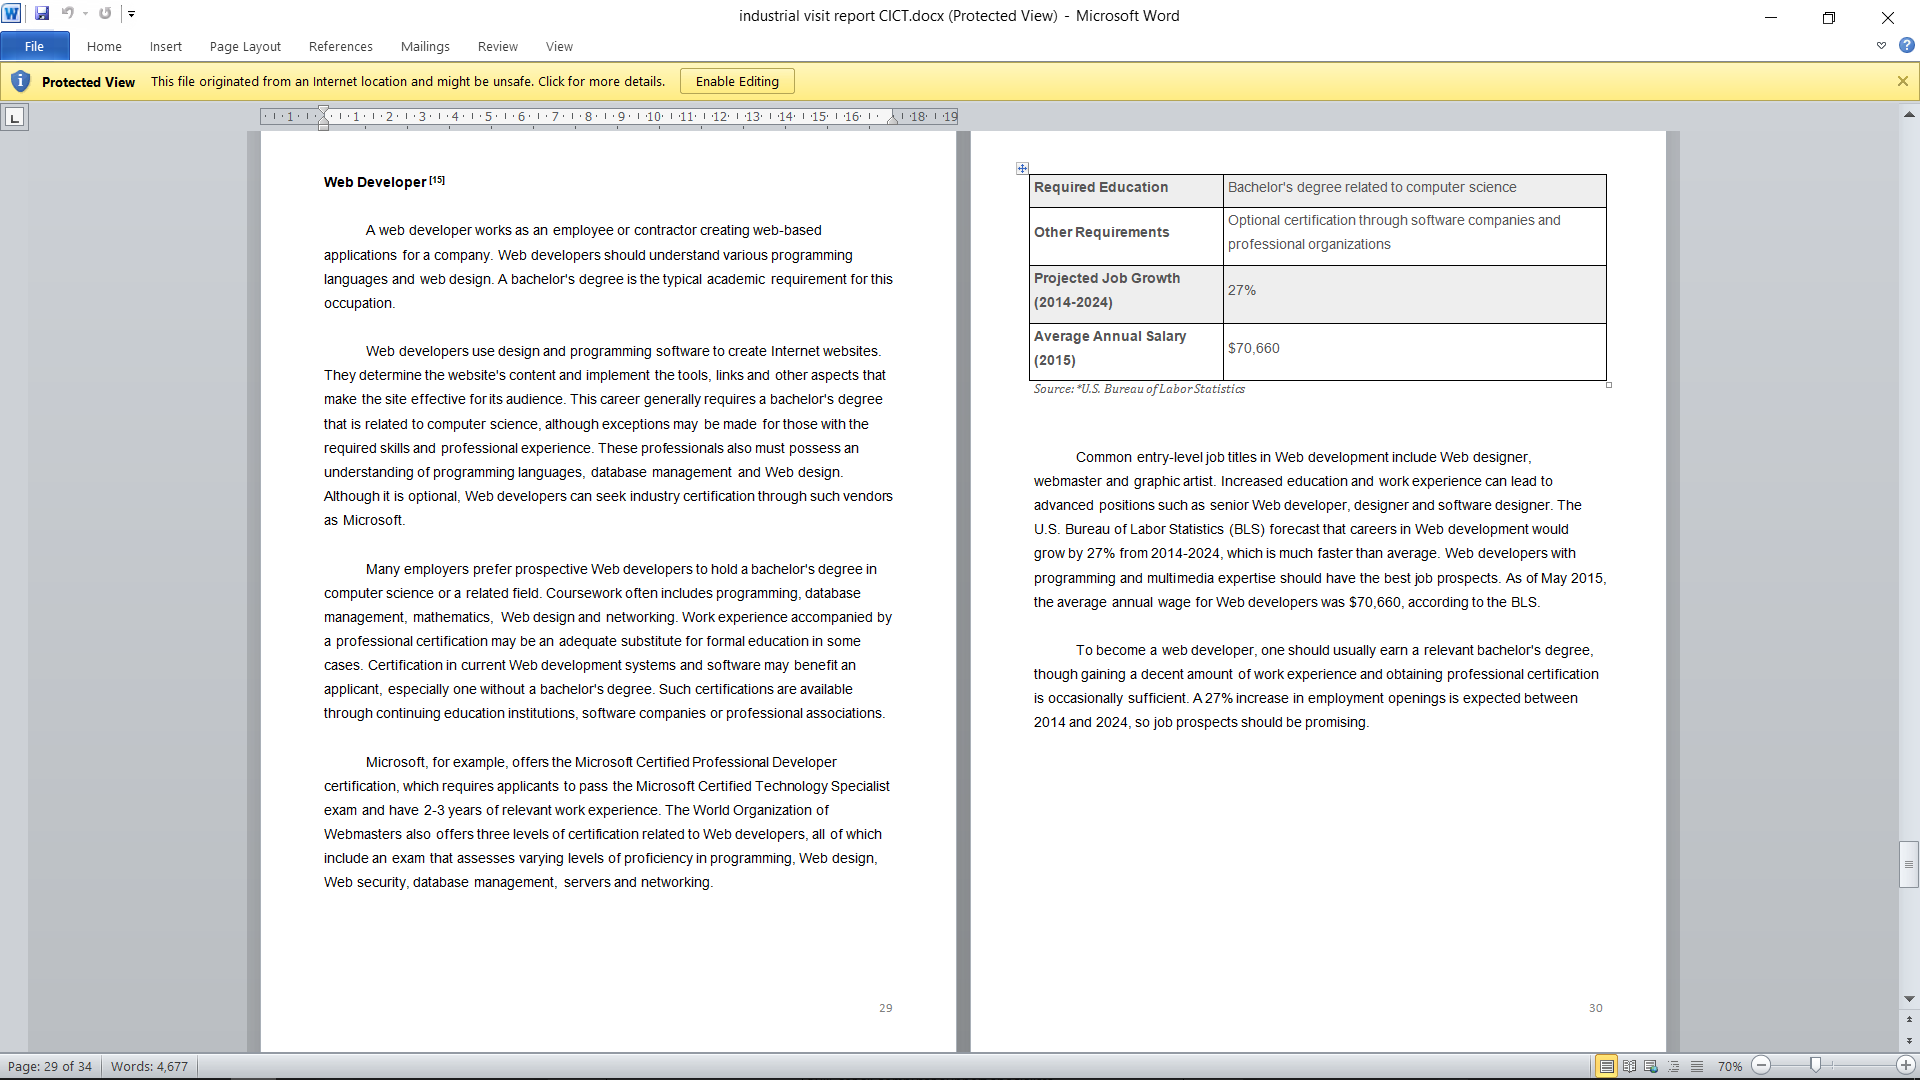Click the Save icon in Quick Access

pos(42,14)
